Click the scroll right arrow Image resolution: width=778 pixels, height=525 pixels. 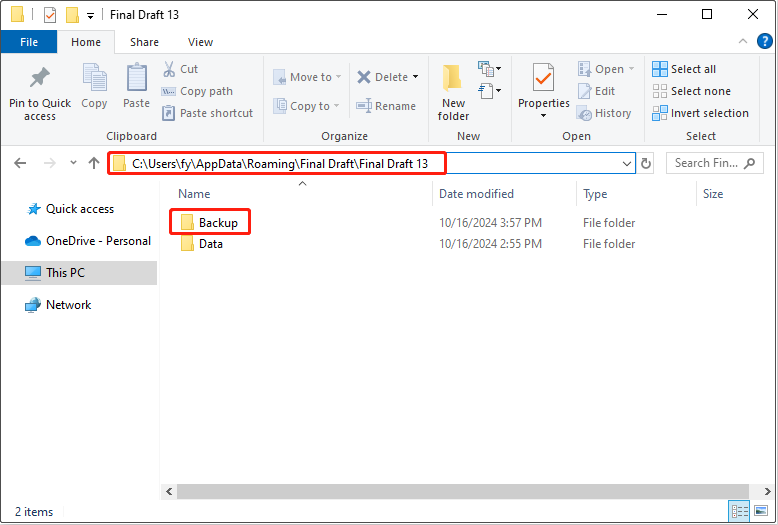(767, 492)
